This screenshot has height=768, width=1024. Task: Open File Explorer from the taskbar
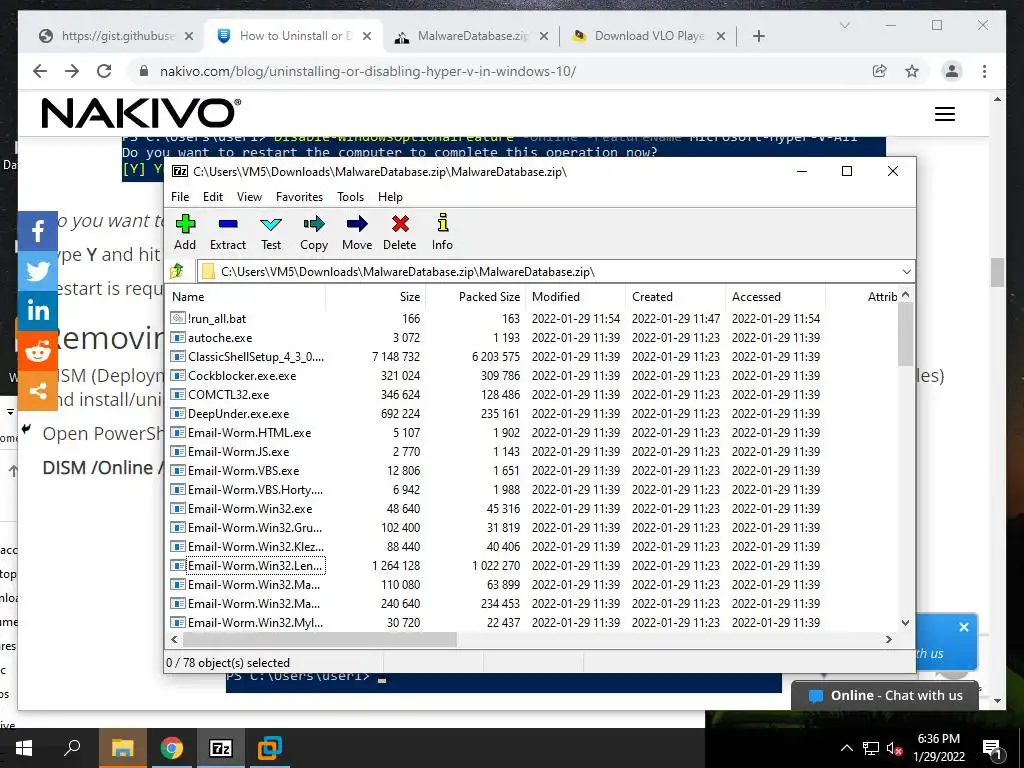click(122, 748)
